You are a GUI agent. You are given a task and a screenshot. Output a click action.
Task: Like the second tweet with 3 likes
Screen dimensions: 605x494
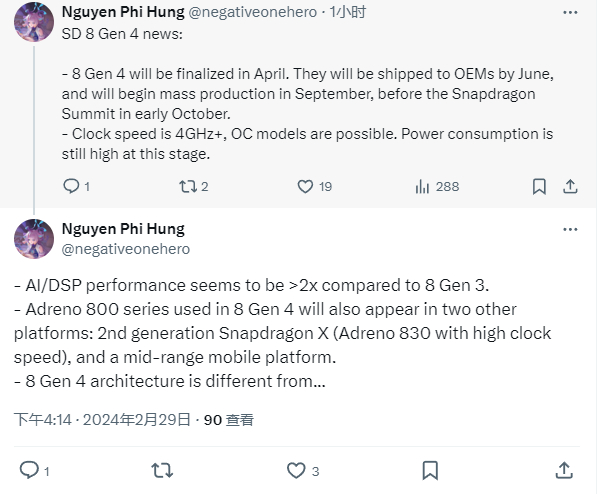296,470
